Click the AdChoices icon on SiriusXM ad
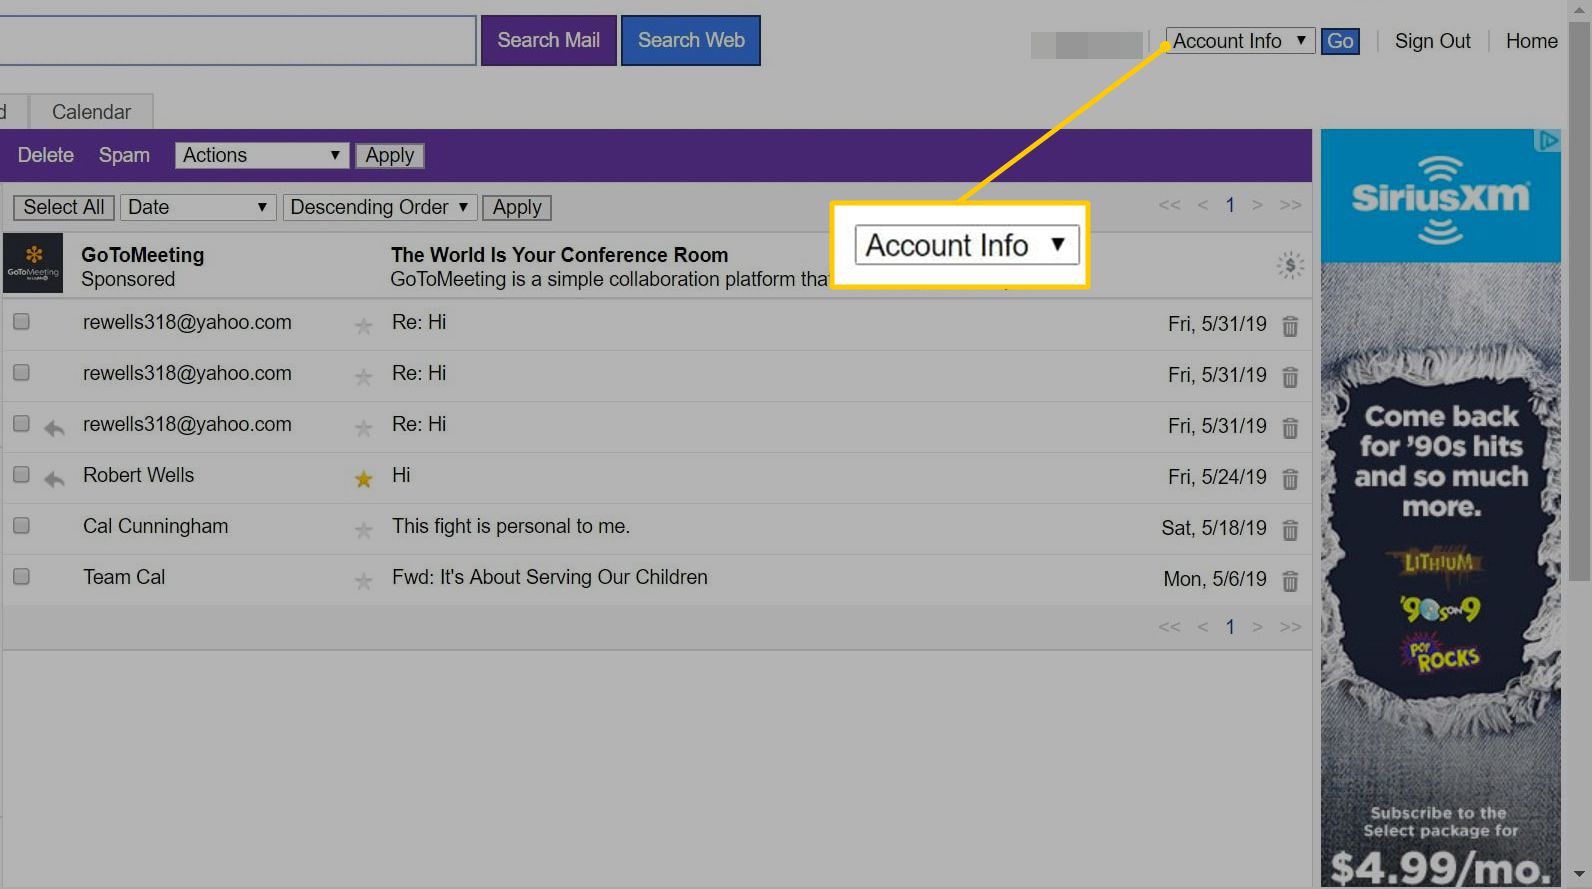1592x889 pixels. (x=1547, y=141)
